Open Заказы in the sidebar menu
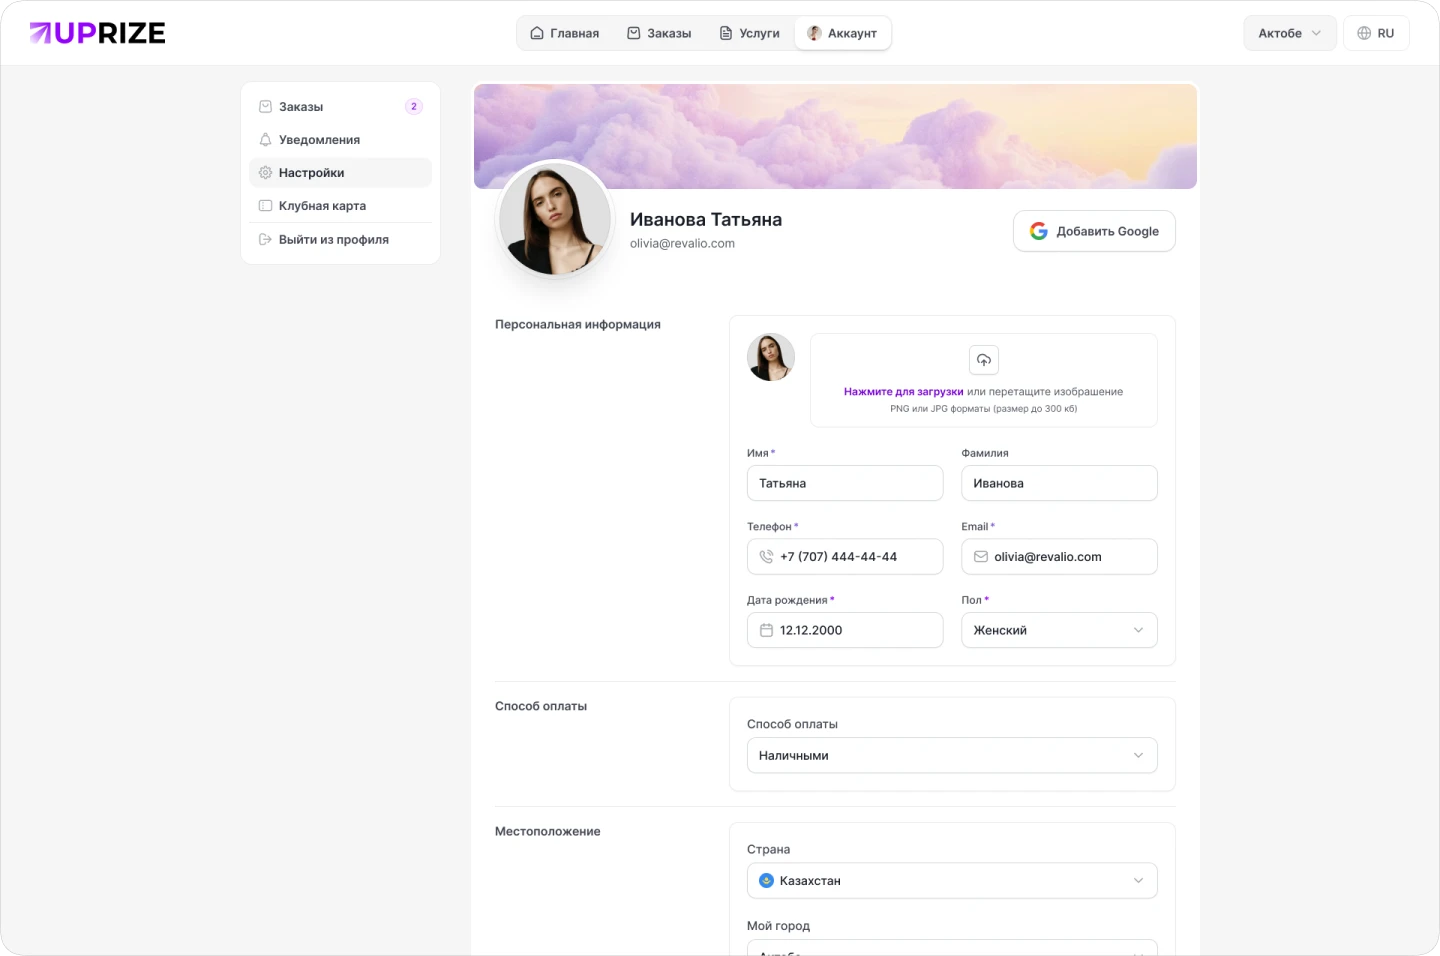The image size is (1440, 956). tap(340, 106)
